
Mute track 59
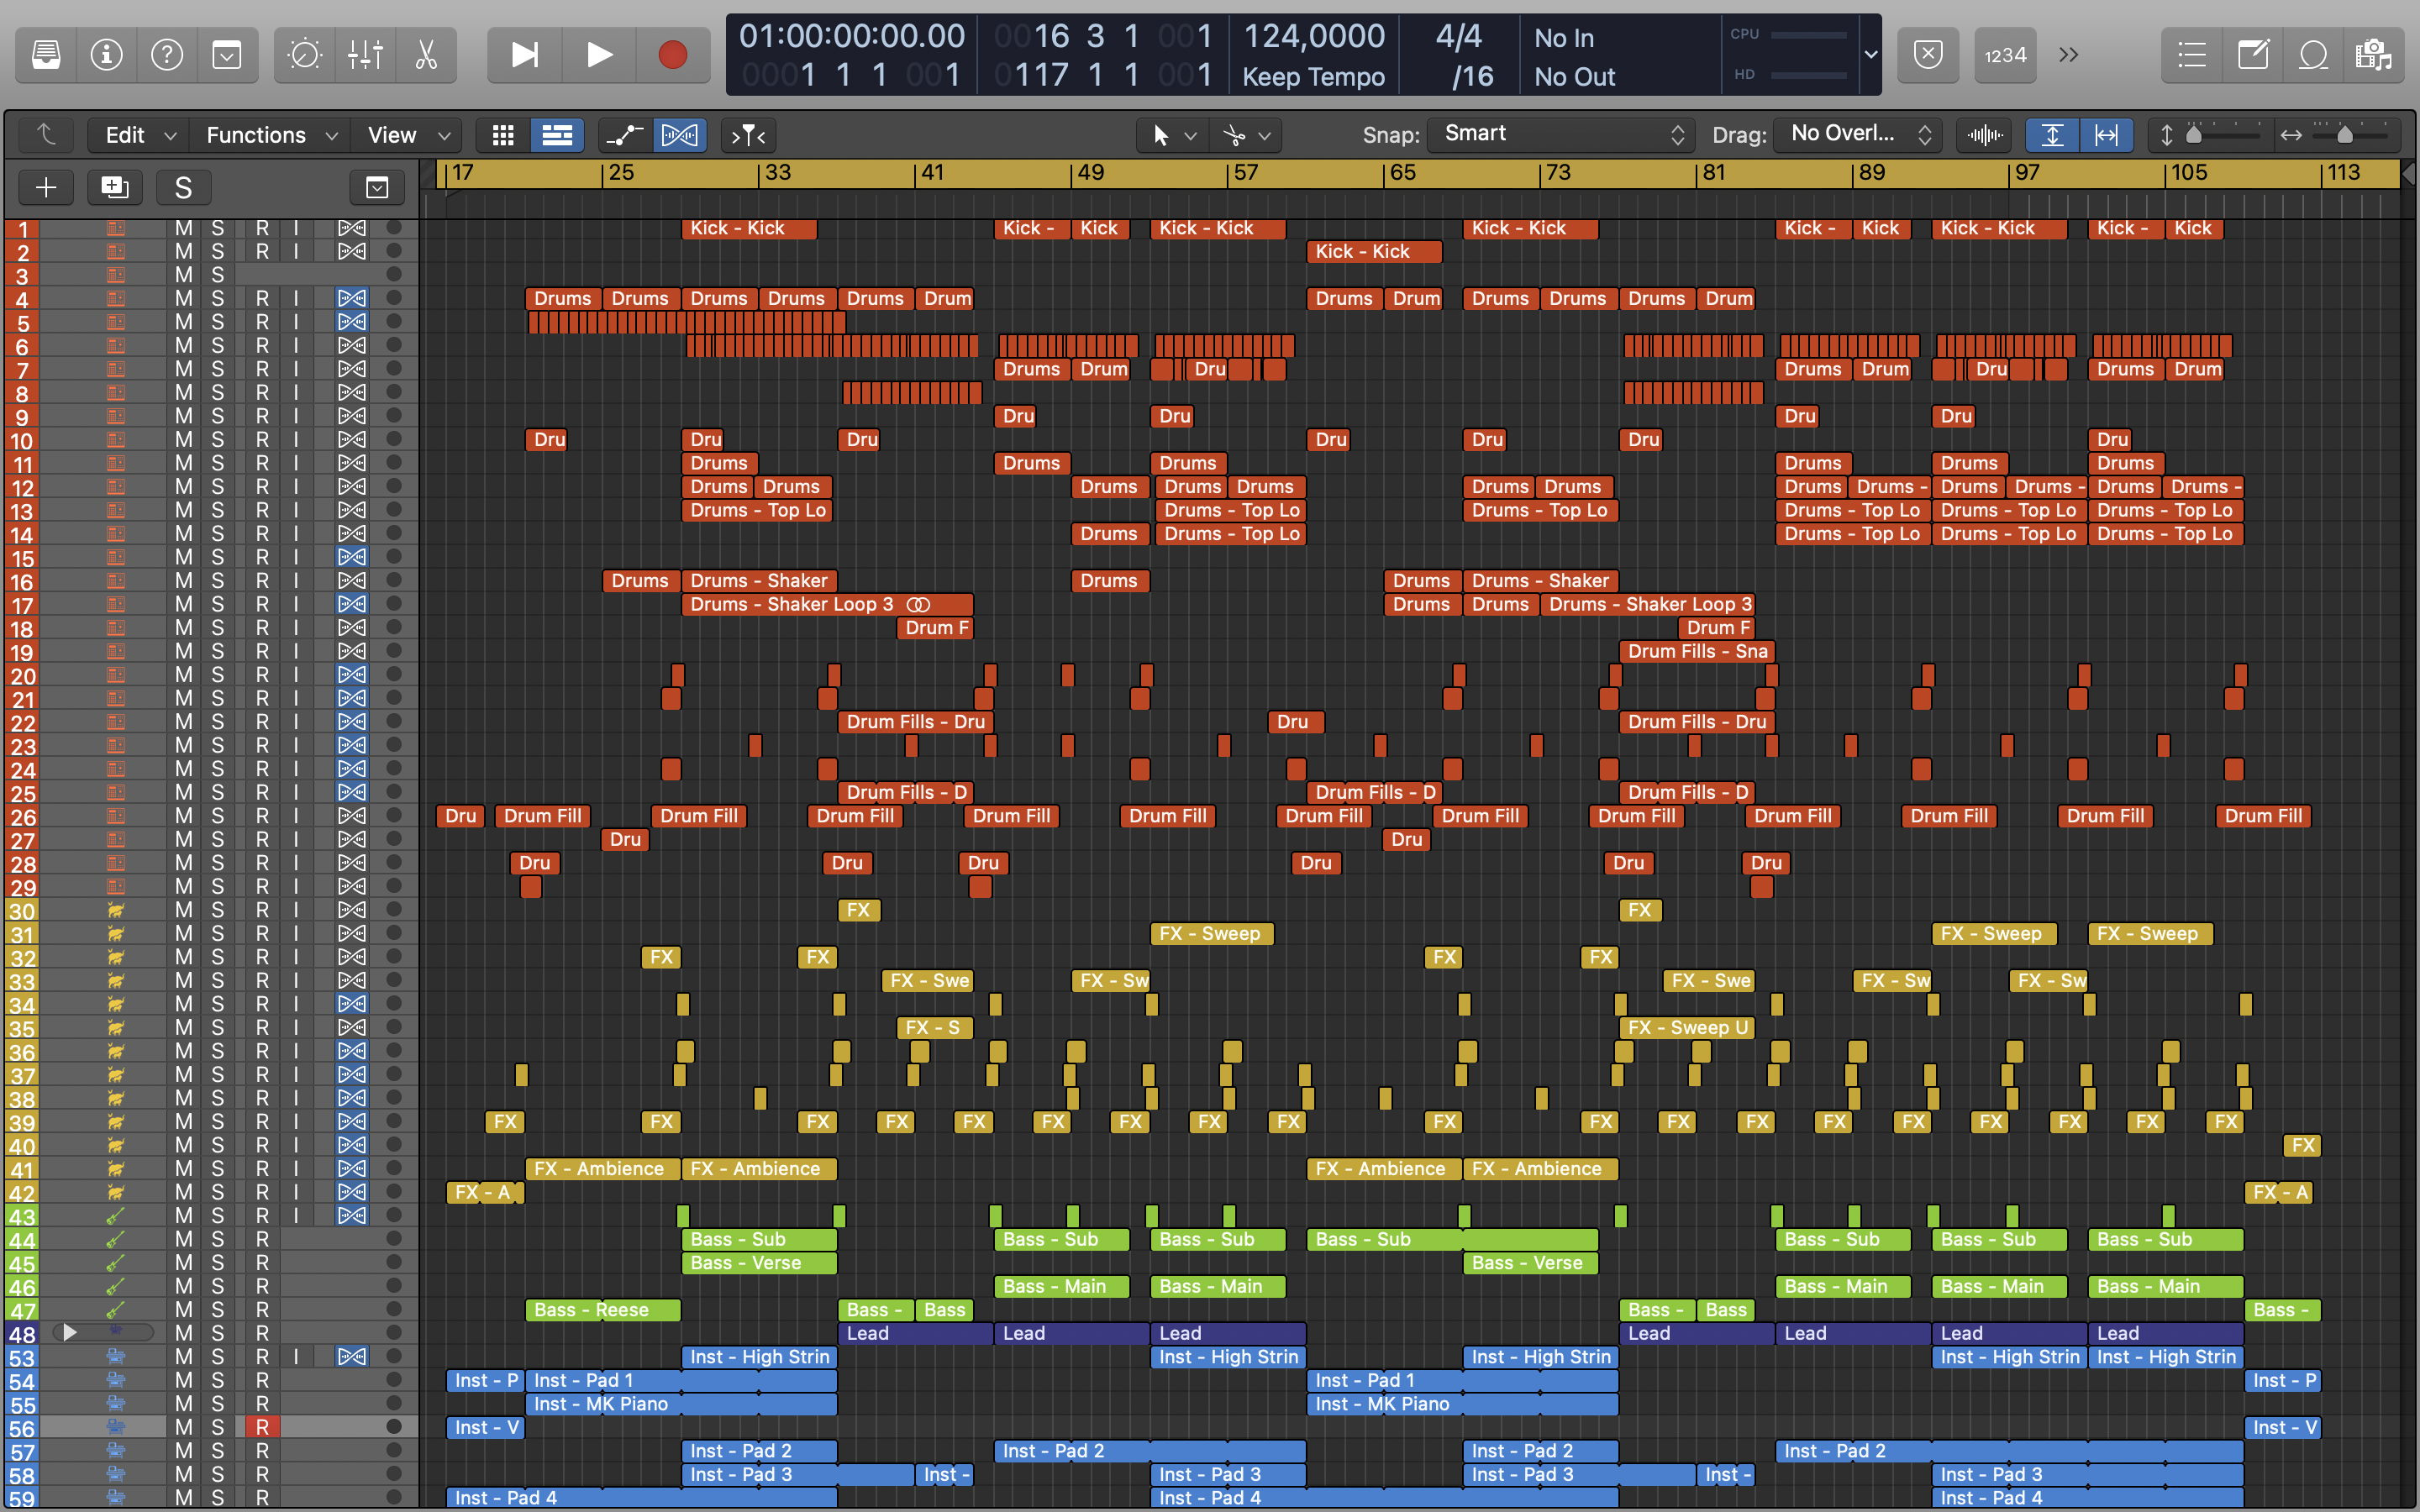(183, 1497)
